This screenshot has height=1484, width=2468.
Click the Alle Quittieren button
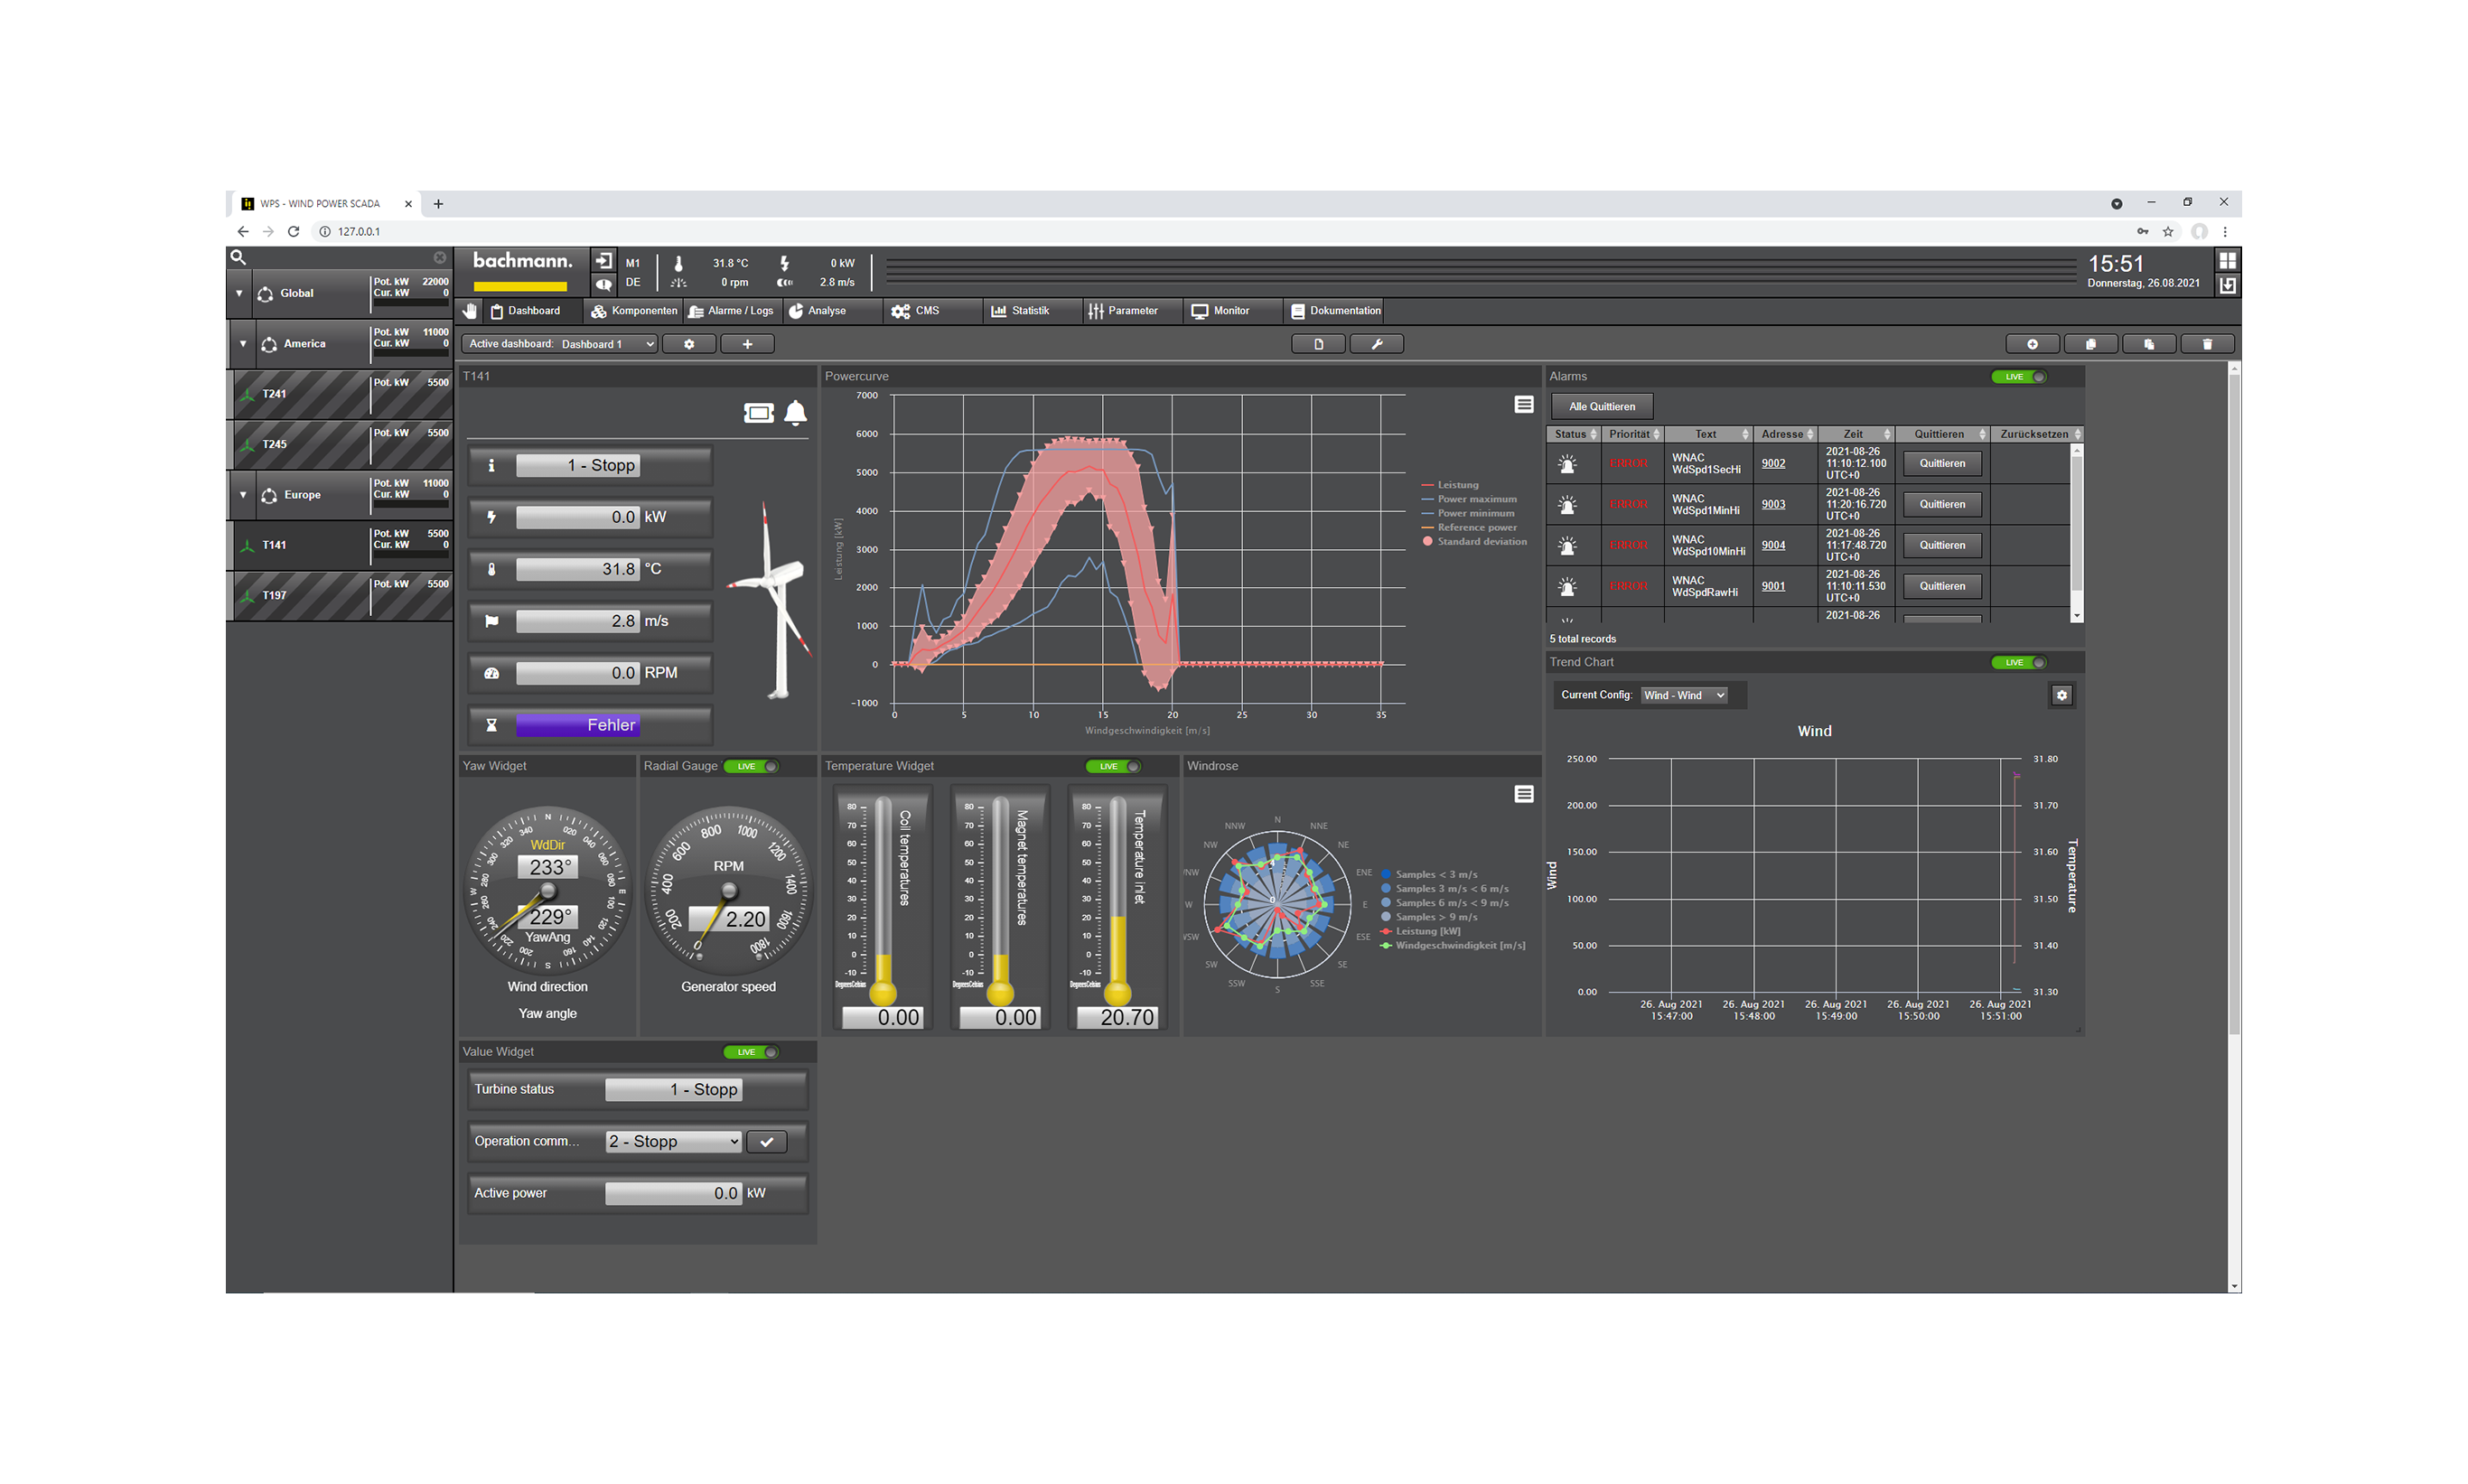click(1601, 407)
